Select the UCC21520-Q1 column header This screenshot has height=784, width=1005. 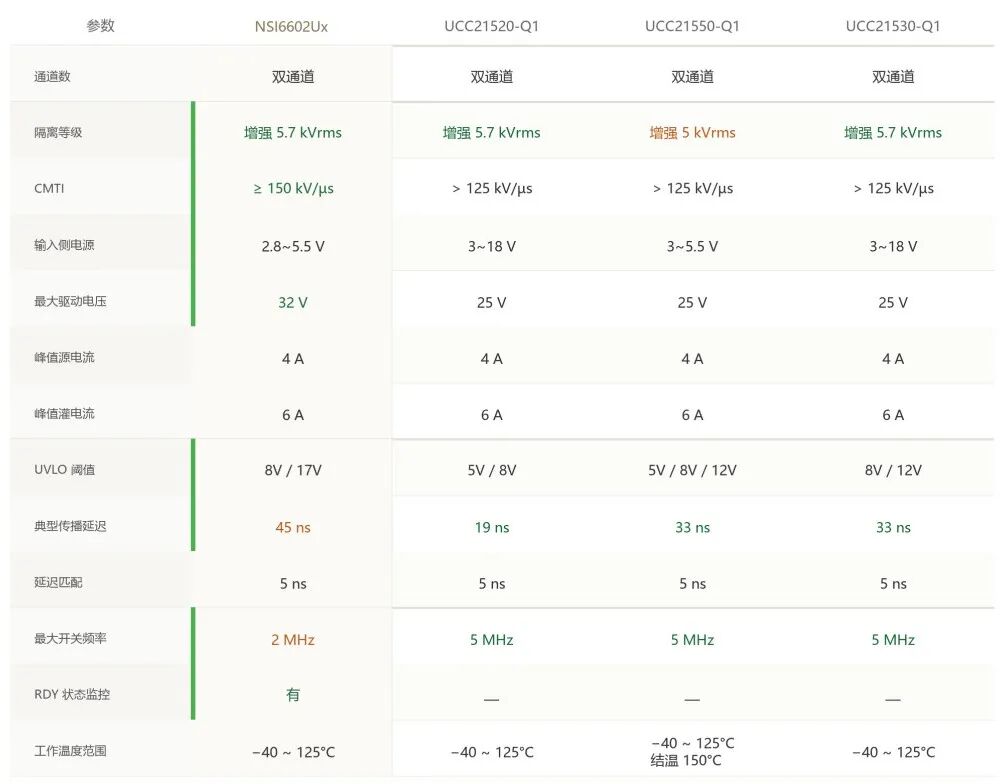click(x=492, y=26)
